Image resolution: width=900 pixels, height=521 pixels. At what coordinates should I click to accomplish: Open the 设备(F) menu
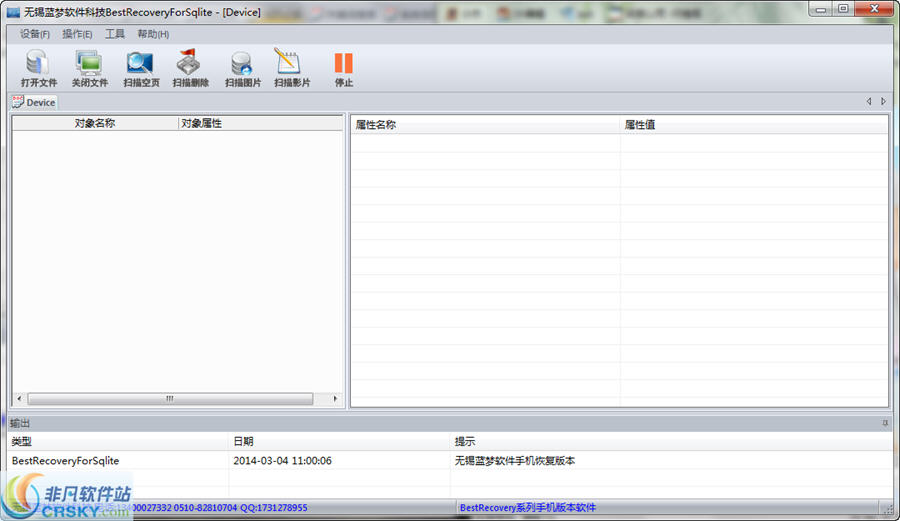34,34
